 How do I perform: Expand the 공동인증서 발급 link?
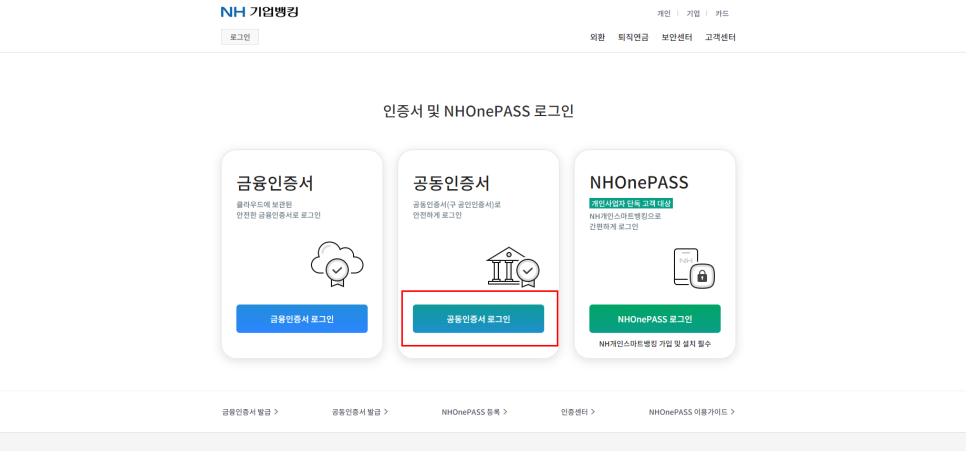coord(360,411)
